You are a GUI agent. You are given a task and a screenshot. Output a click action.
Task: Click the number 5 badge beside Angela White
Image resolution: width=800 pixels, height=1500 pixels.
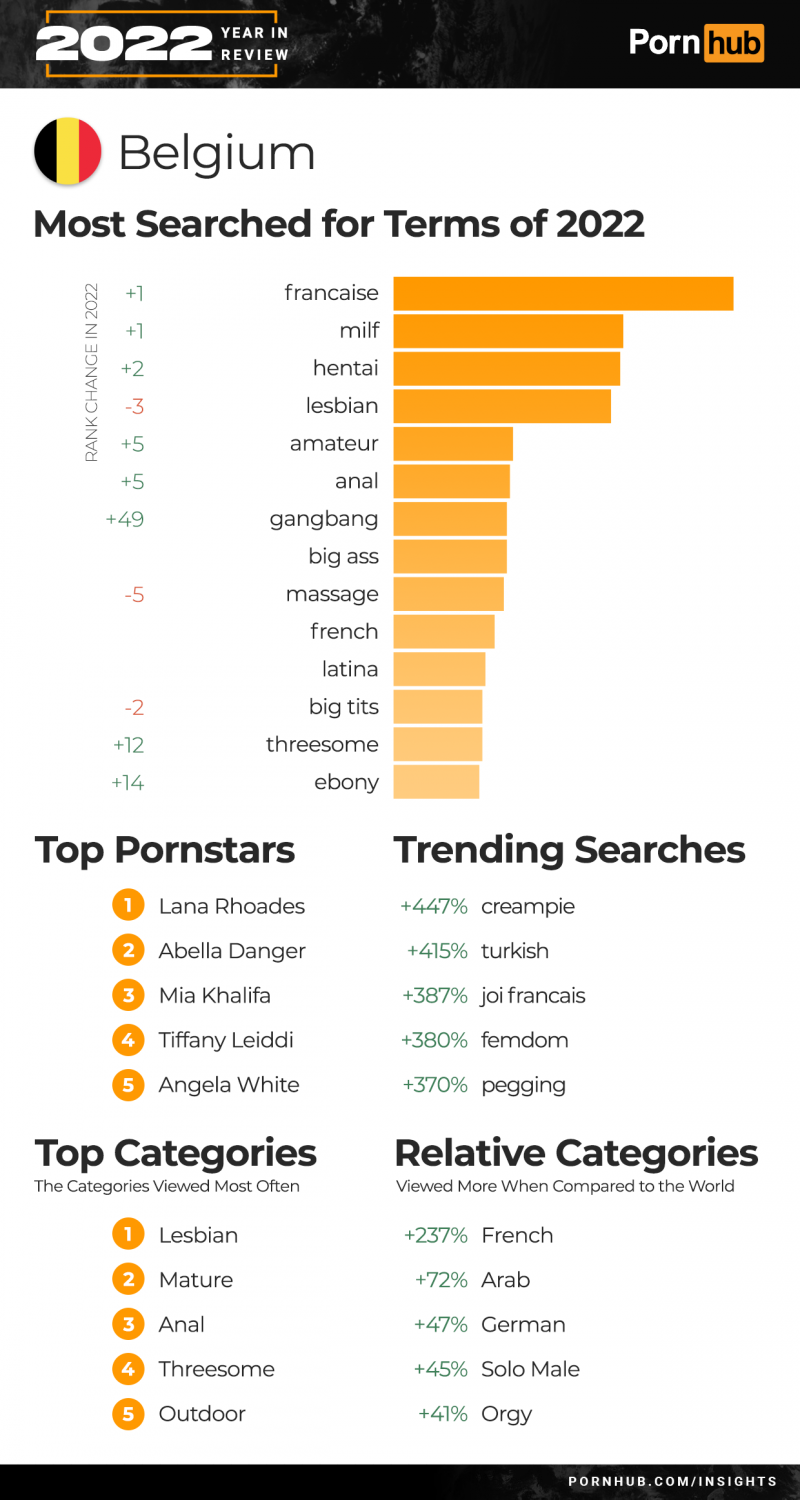128,1085
